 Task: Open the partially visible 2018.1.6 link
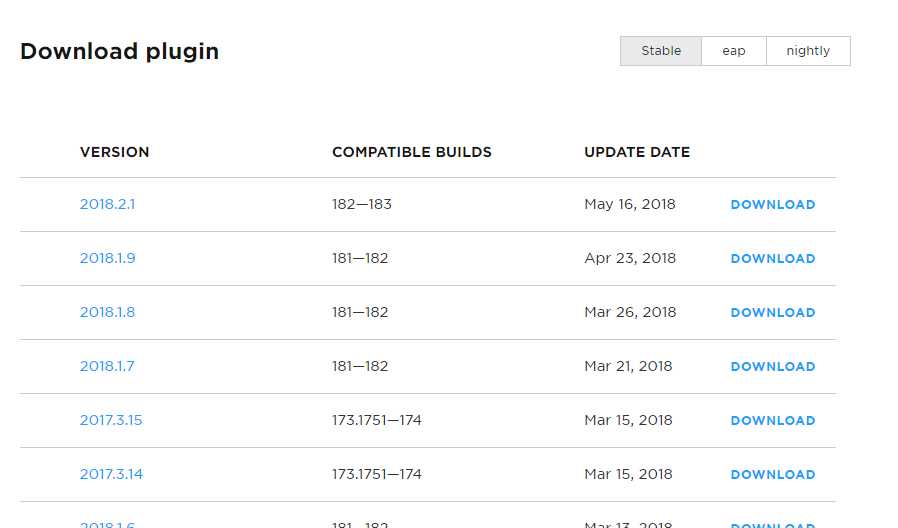click(x=107, y=525)
